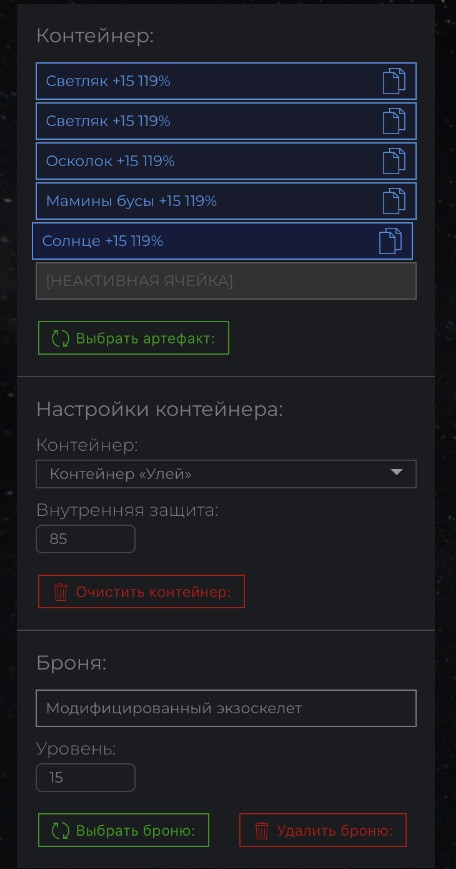The image size is (456, 869).
Task: Click copy icon on Мамины бусы row
Action: click(x=394, y=201)
